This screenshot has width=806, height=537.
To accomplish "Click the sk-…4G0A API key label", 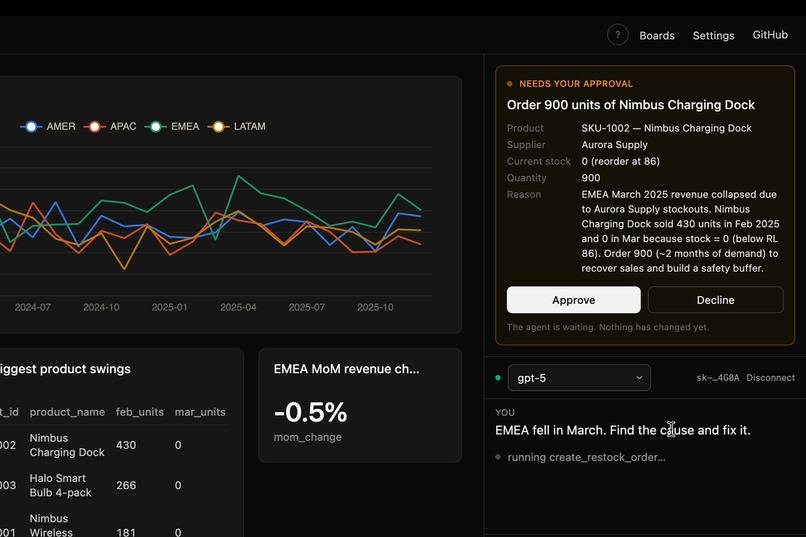I will tap(718, 378).
